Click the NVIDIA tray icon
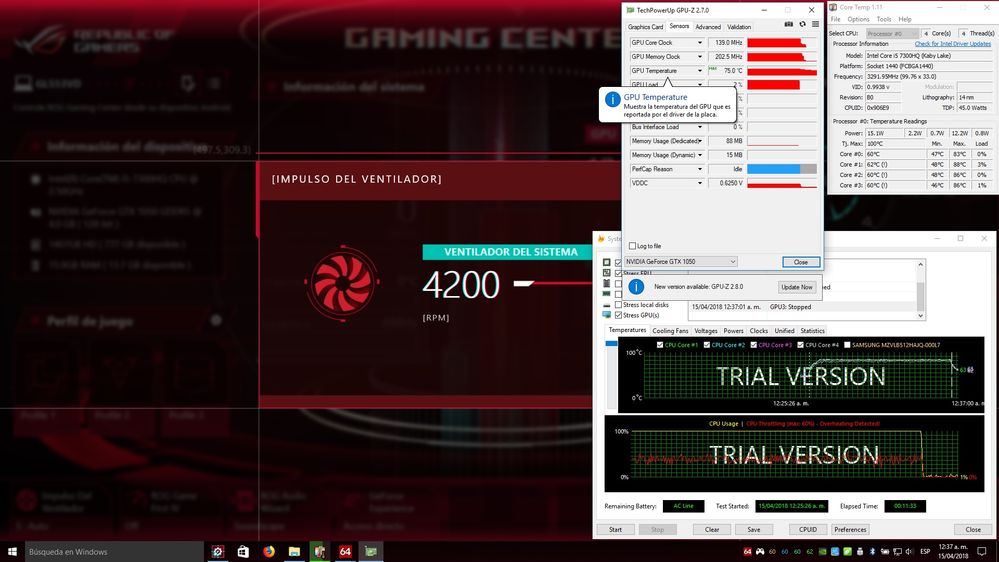The width and height of the screenshot is (999, 562). [823, 551]
